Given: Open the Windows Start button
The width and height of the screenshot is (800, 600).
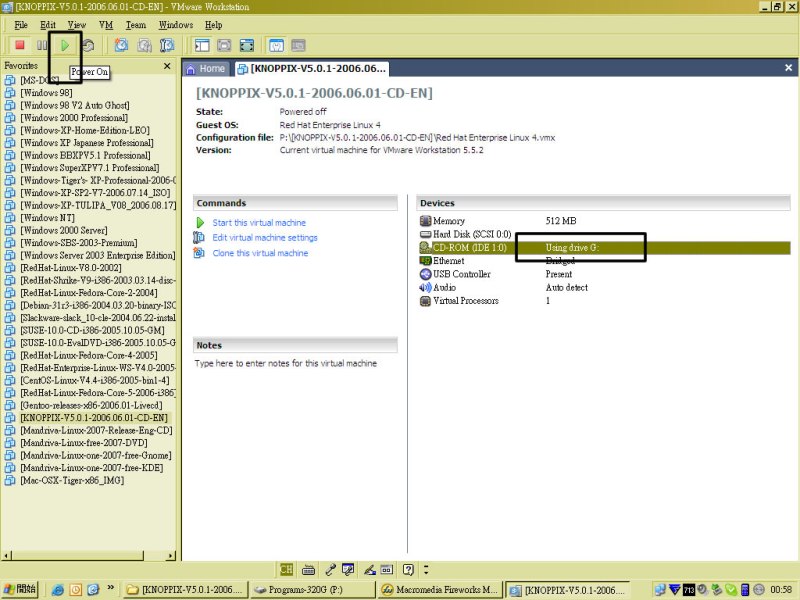Looking at the screenshot, I should pyautogui.click(x=20, y=589).
